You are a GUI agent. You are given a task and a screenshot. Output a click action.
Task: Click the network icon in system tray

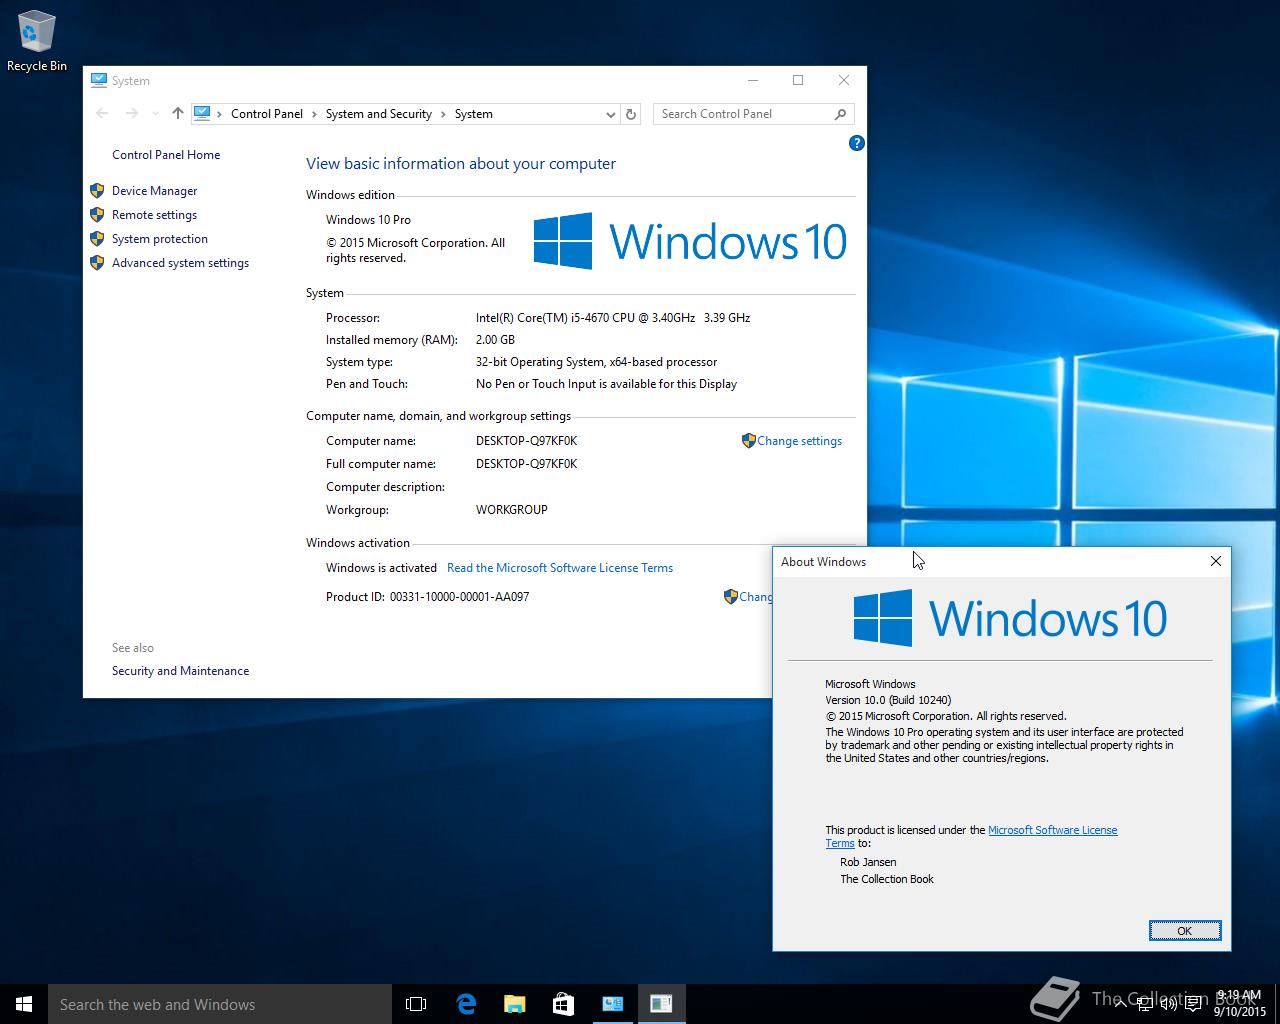click(1145, 1004)
